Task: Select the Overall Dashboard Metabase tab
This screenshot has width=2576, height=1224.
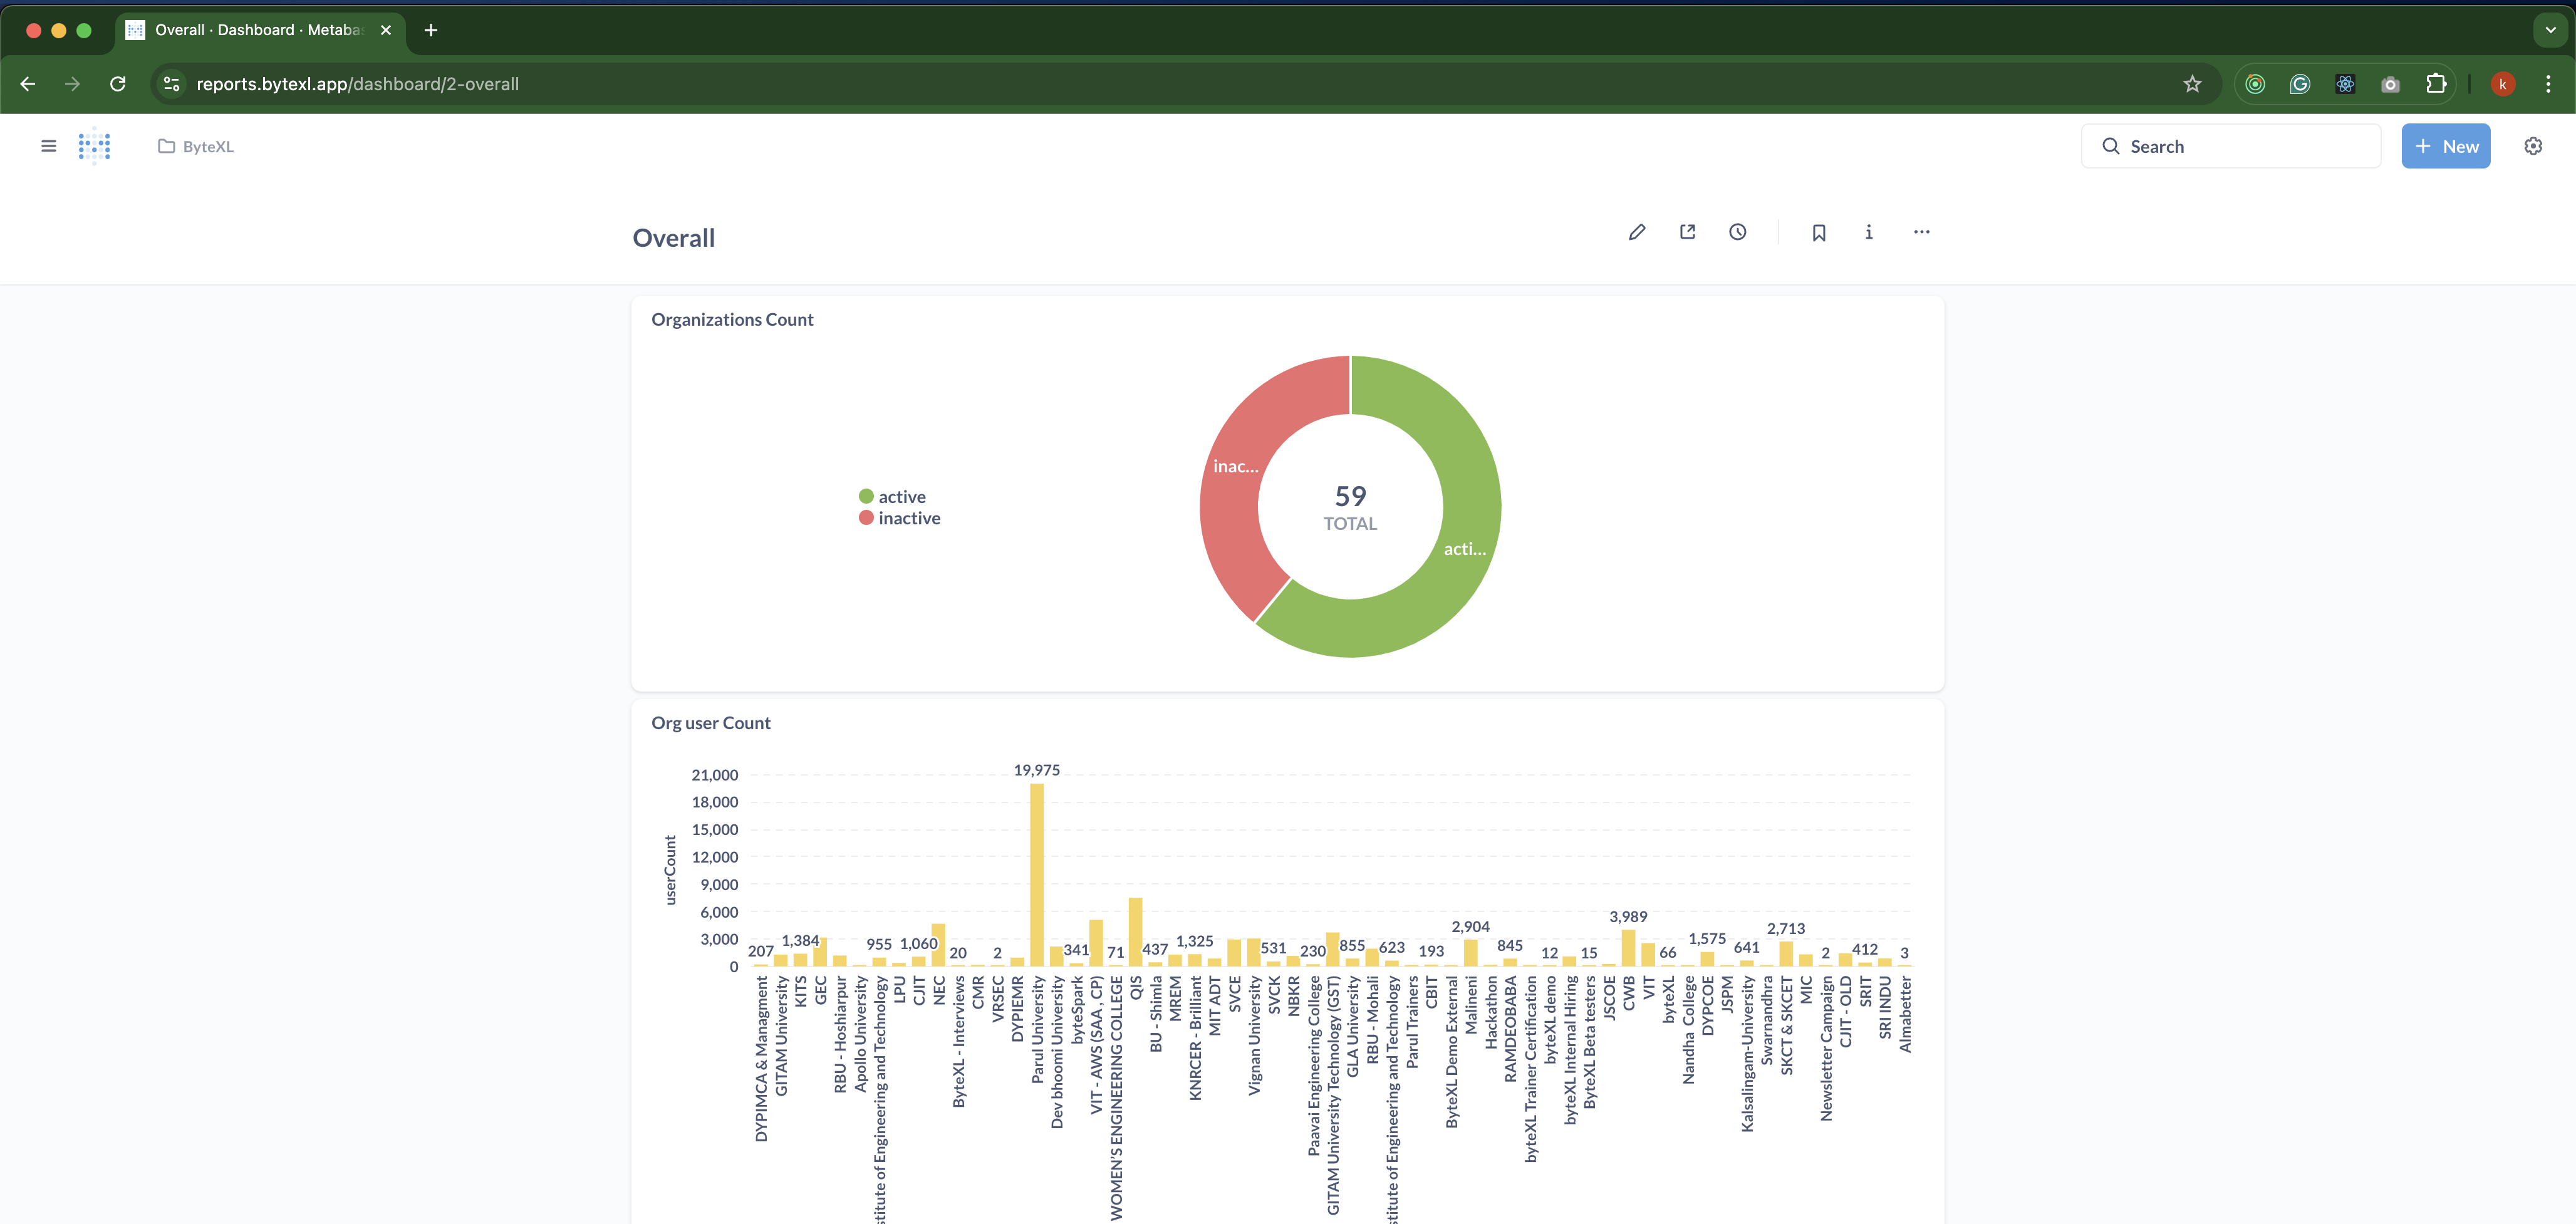Action: [x=259, y=30]
